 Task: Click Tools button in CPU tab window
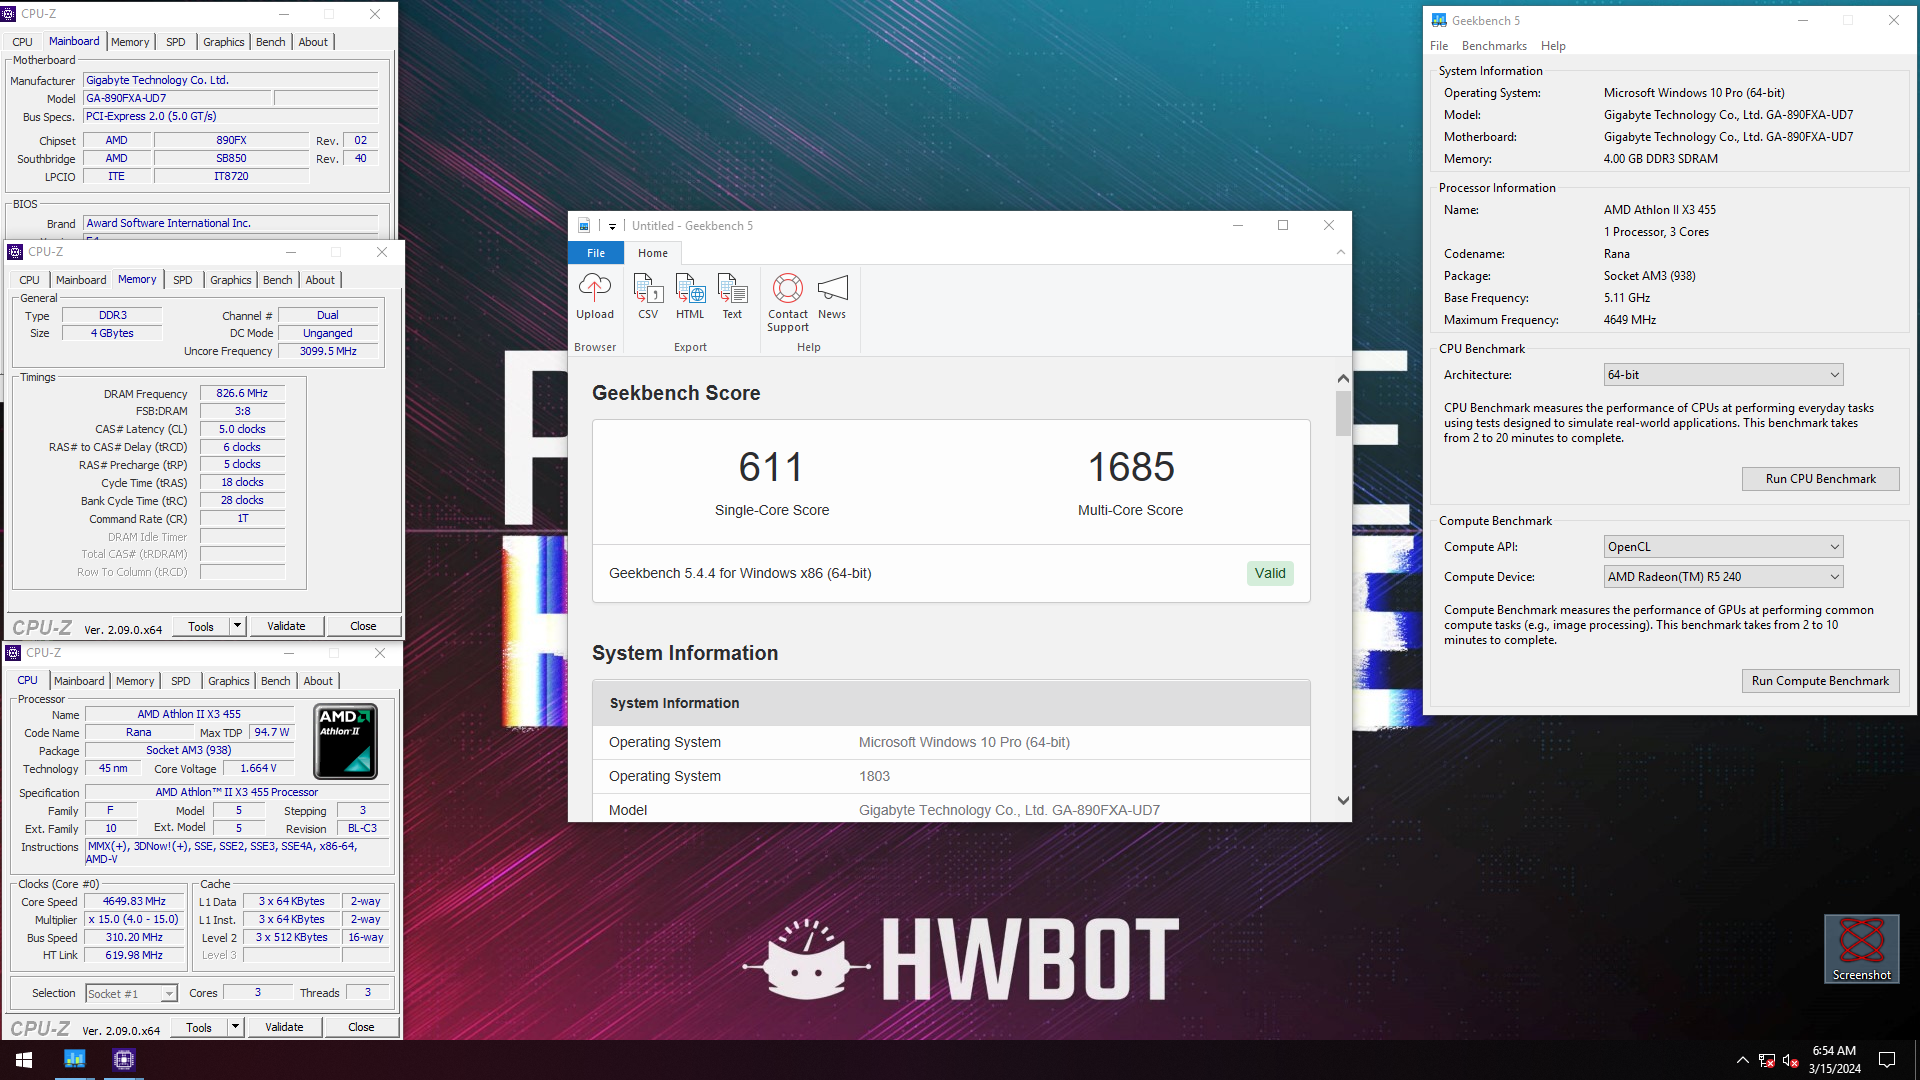pos(199,1027)
